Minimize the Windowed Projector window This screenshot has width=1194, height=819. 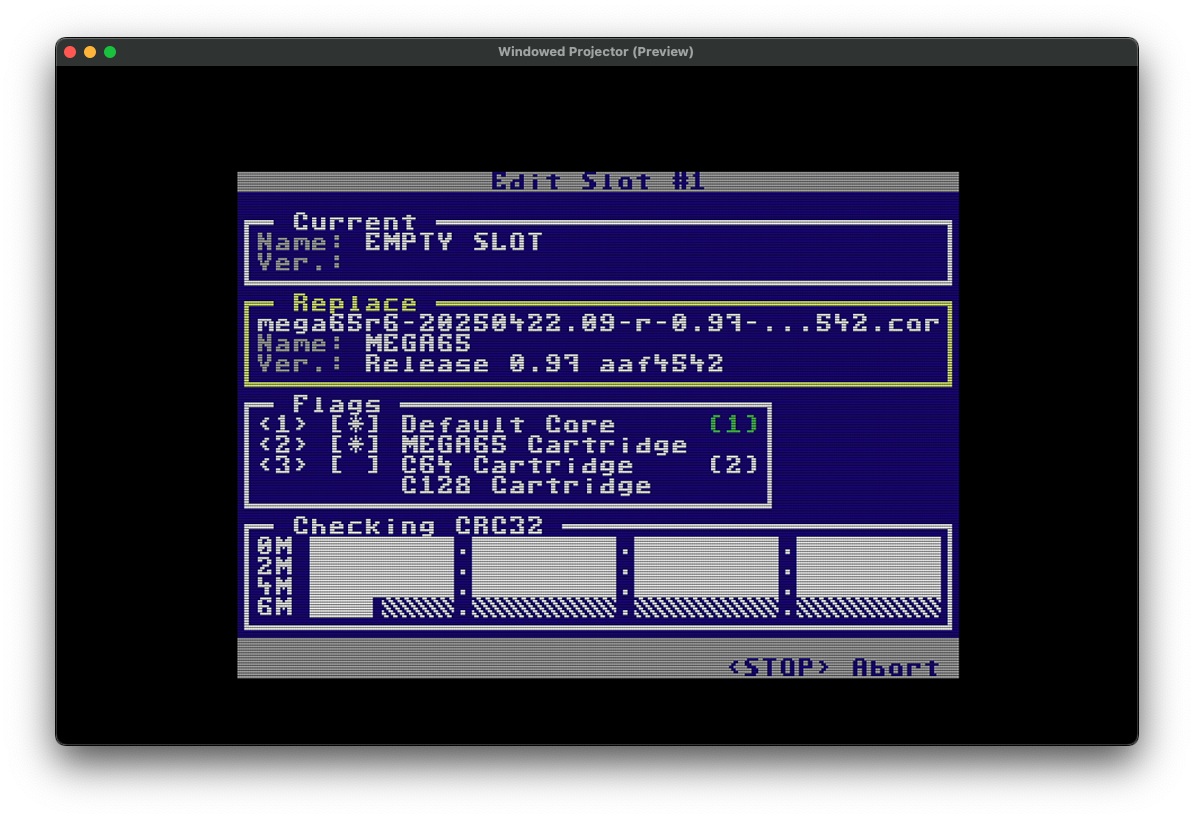point(90,52)
